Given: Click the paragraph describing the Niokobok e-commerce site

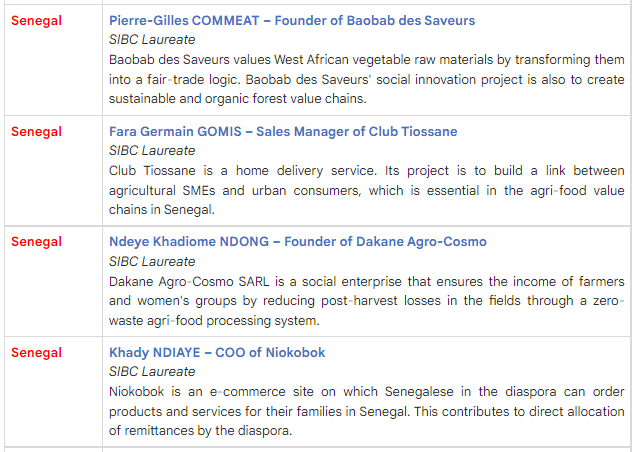Looking at the screenshot, I should [x=366, y=411].
